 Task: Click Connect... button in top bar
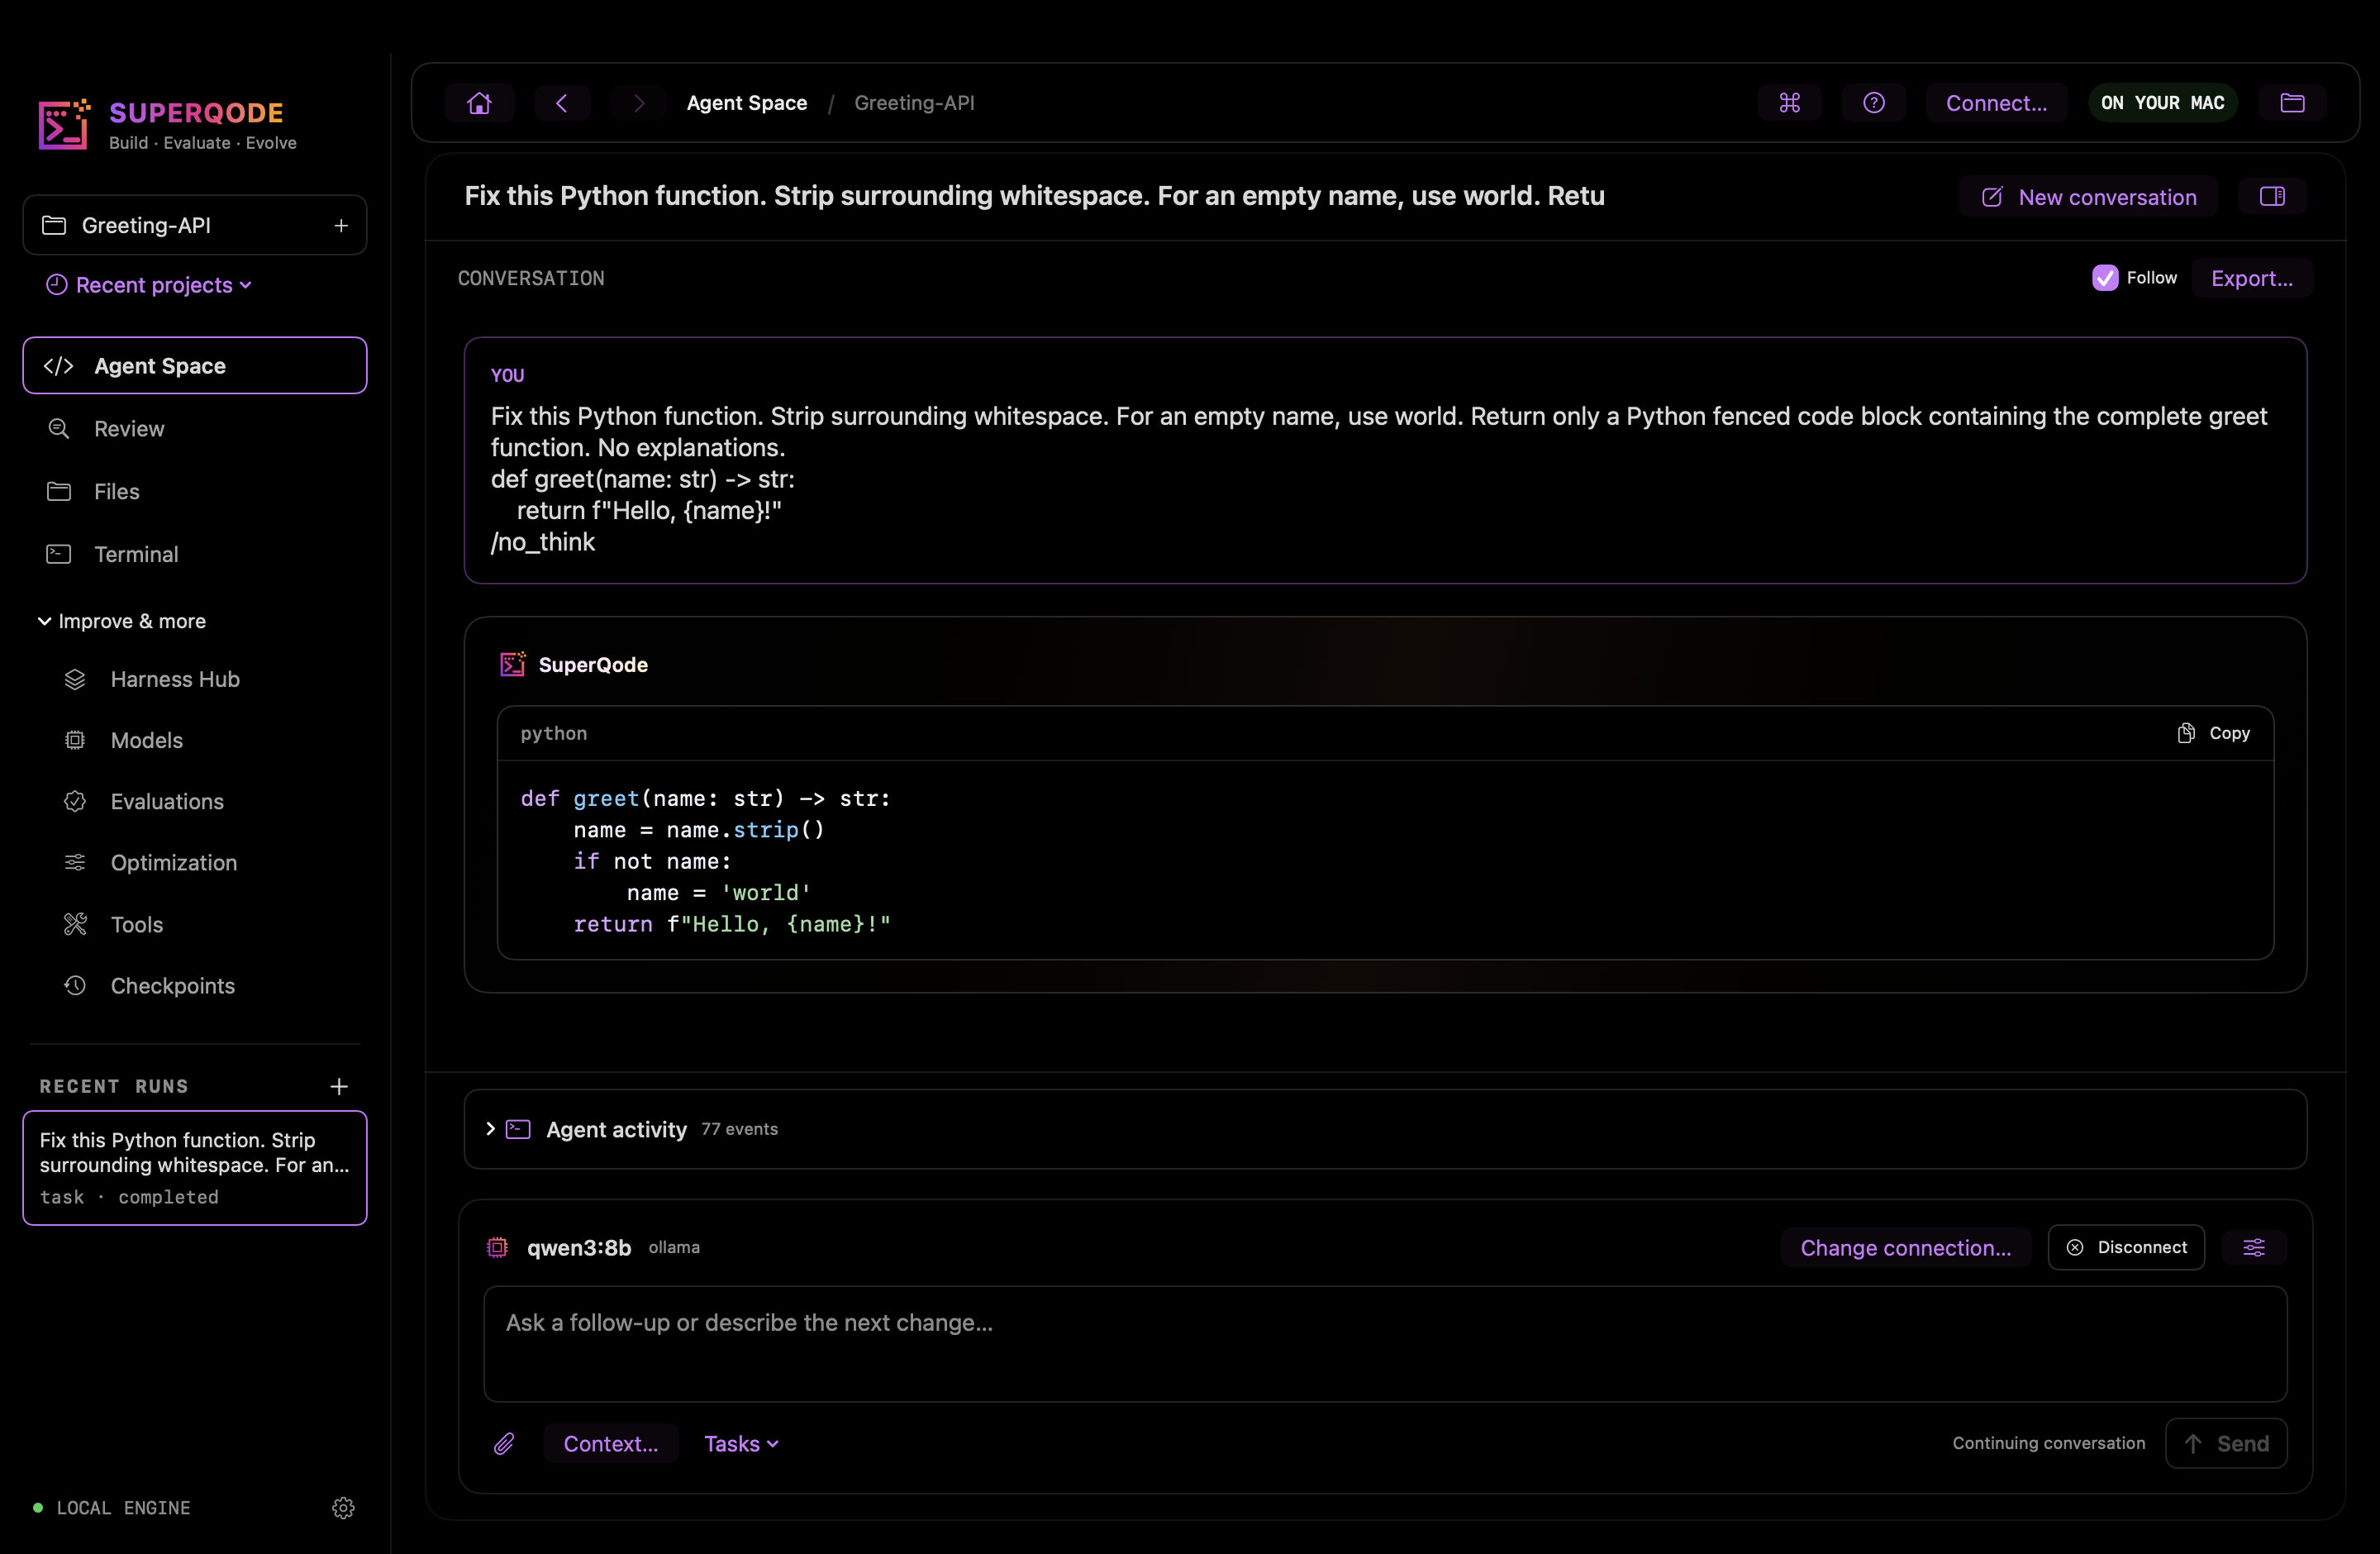tap(1996, 103)
